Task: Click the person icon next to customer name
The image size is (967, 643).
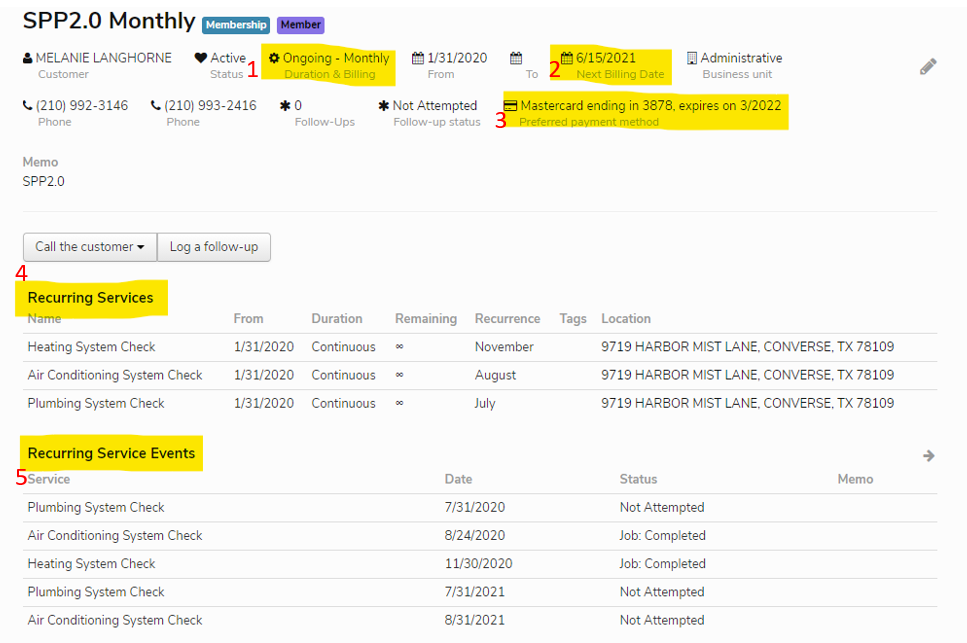Action: (28, 59)
